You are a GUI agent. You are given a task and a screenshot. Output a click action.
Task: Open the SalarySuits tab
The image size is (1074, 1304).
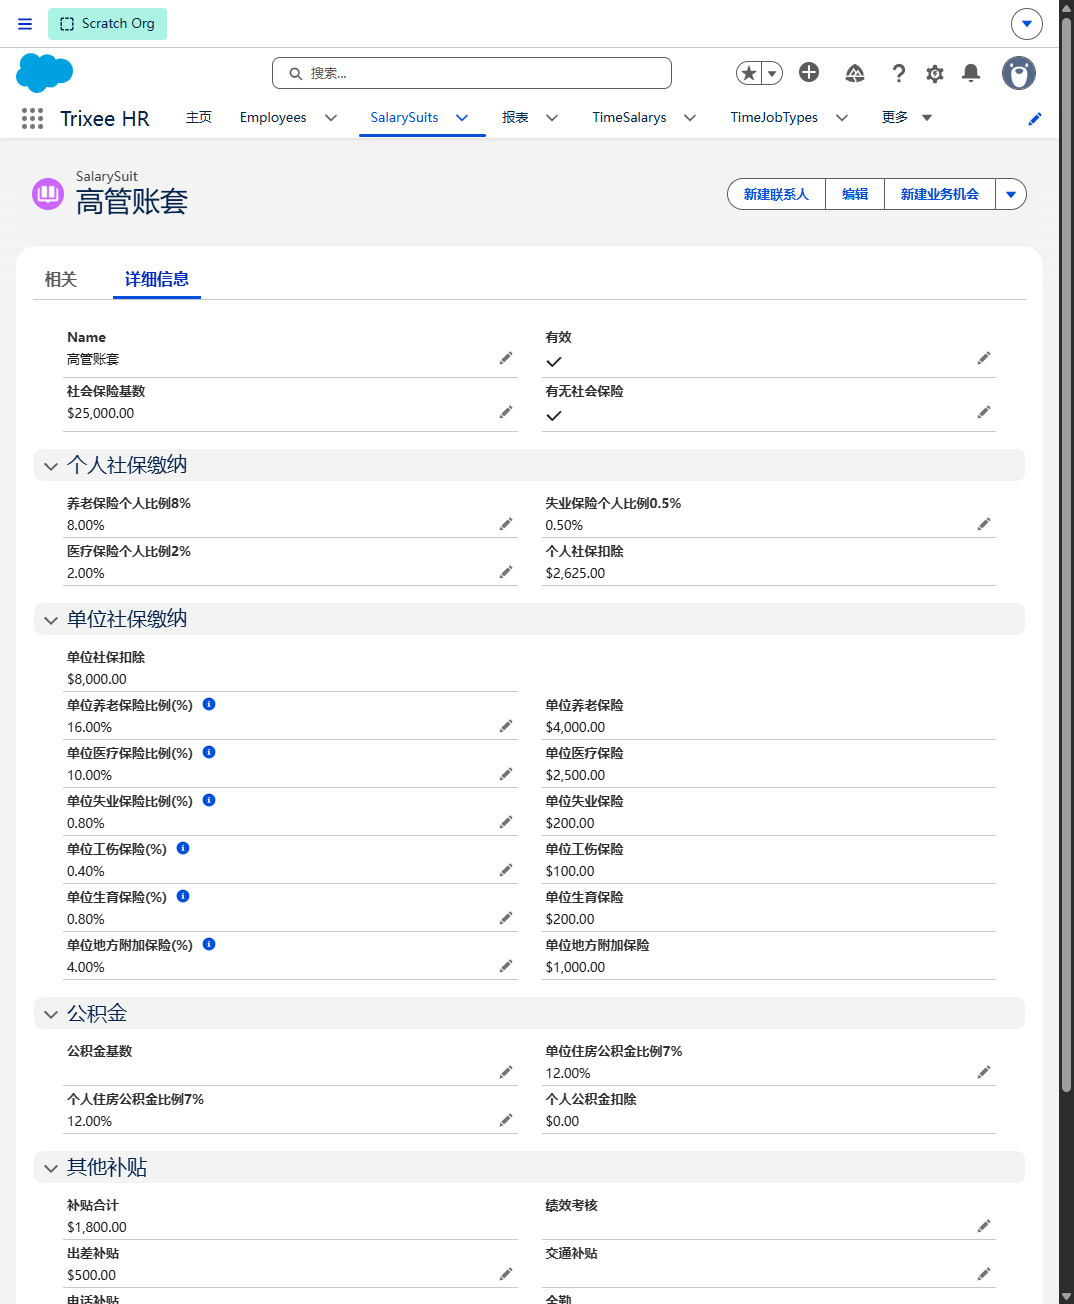pyautogui.click(x=404, y=118)
